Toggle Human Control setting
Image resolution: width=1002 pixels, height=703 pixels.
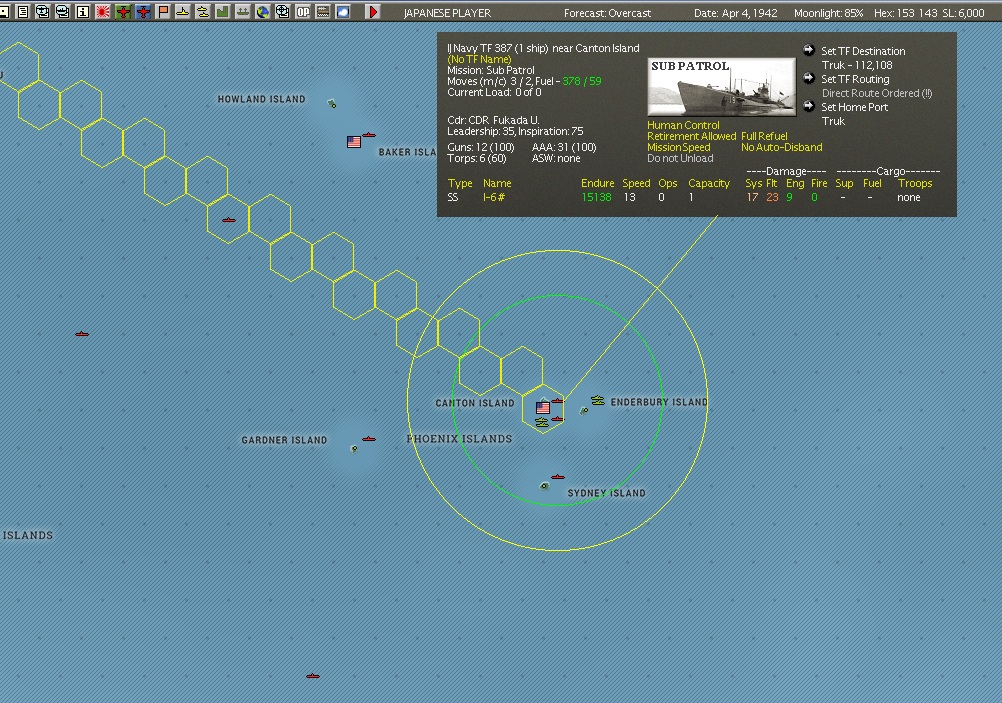coord(683,125)
